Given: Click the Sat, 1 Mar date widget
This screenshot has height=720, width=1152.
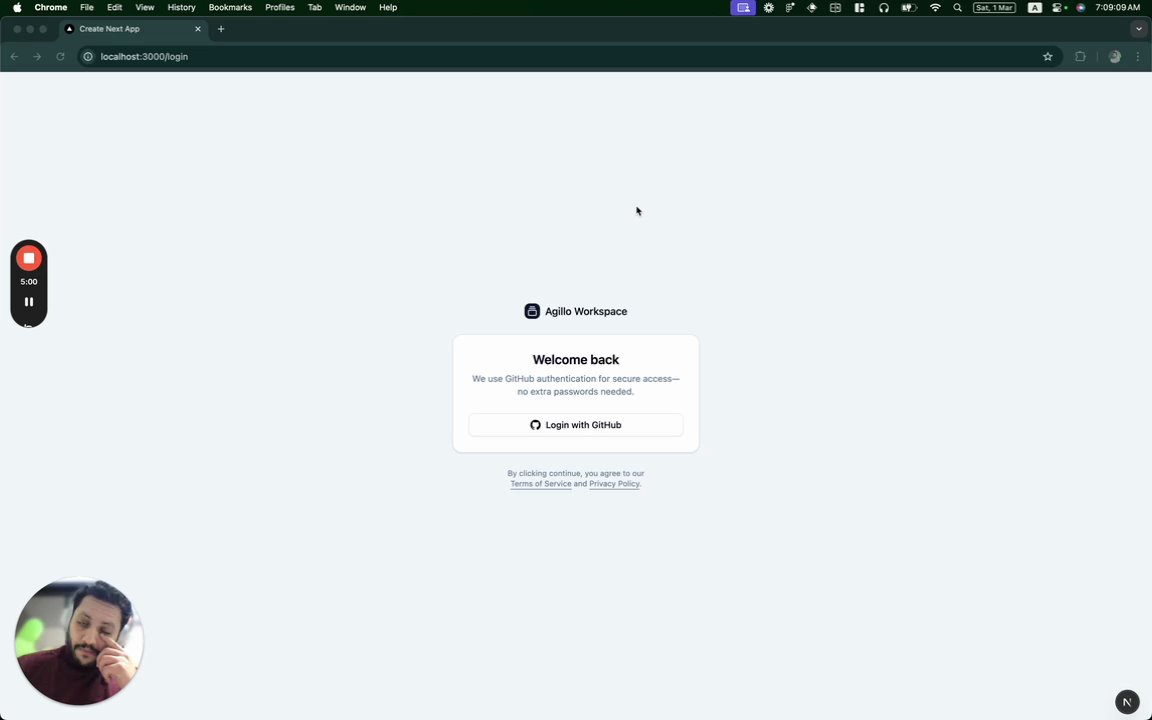Looking at the screenshot, I should pyautogui.click(x=994, y=7).
